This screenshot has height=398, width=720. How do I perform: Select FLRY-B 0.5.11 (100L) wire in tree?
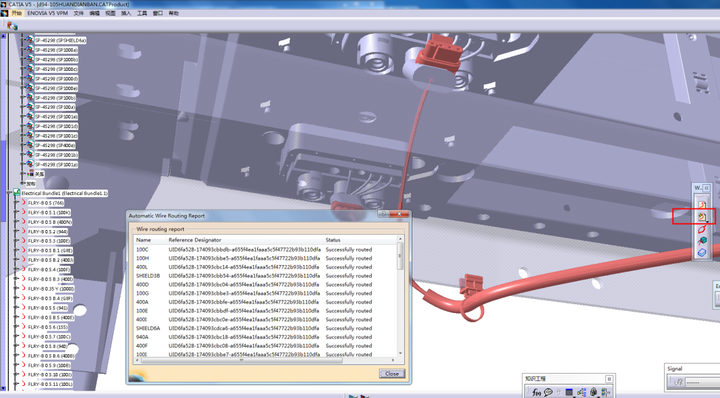[50, 384]
